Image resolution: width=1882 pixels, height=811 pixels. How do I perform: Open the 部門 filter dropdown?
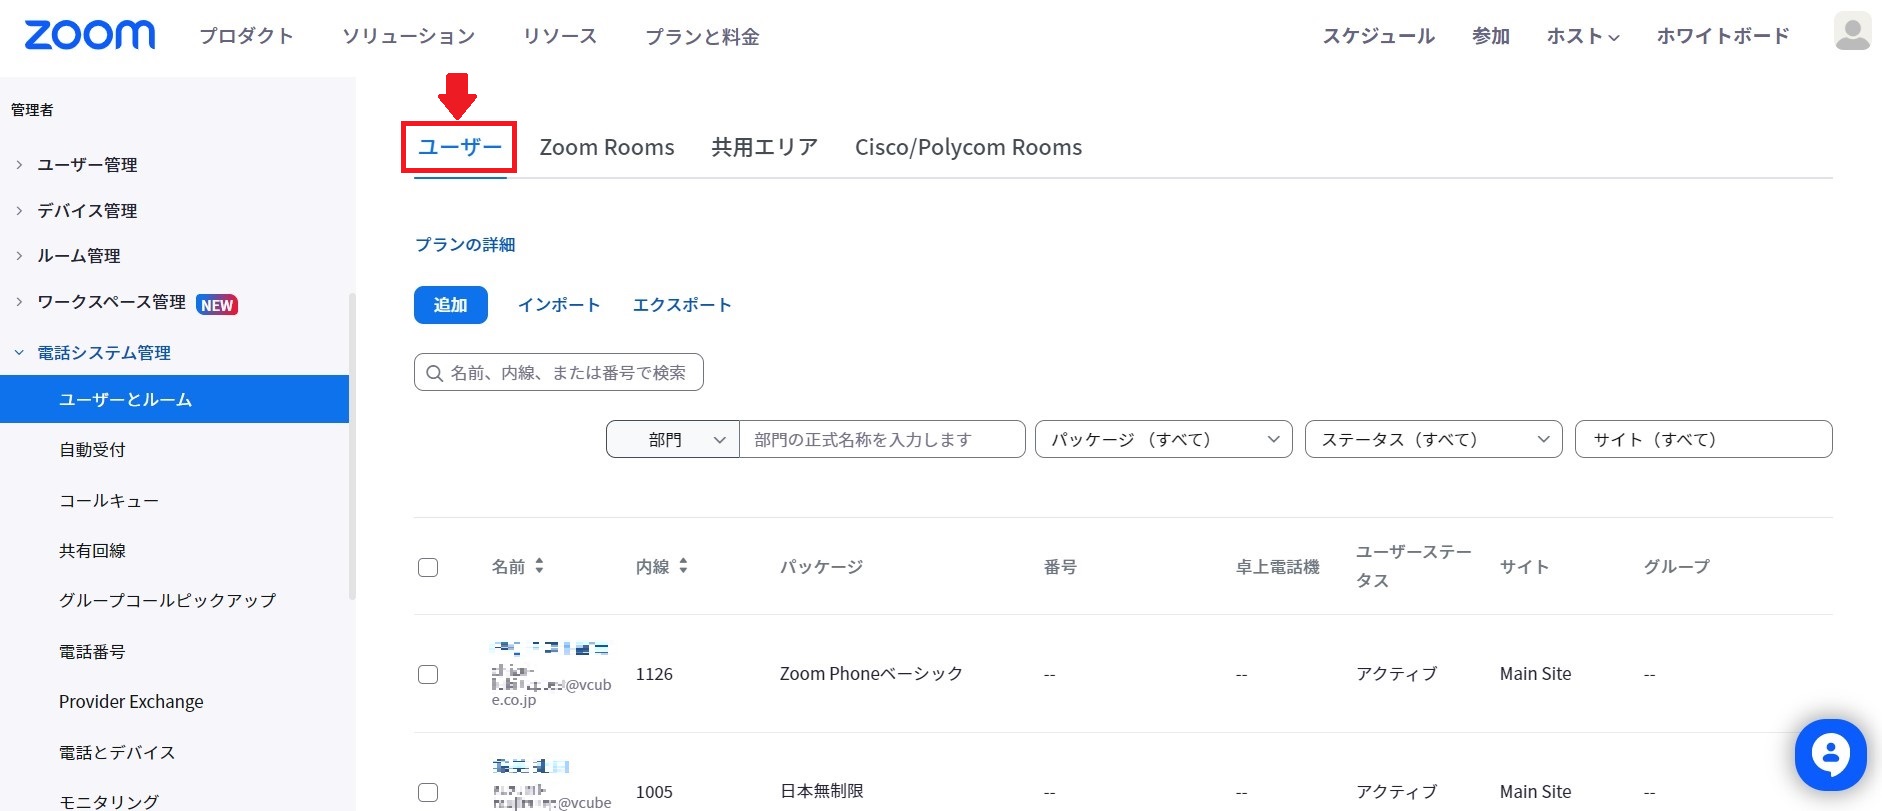pos(673,439)
